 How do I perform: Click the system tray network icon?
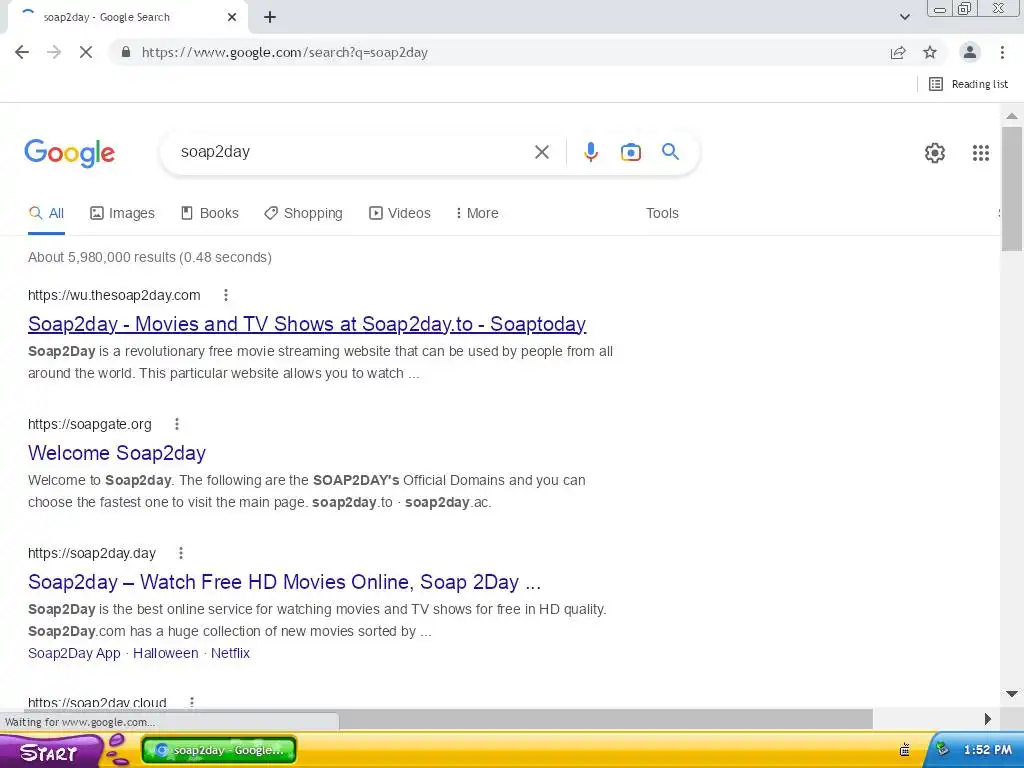[x=942, y=750]
